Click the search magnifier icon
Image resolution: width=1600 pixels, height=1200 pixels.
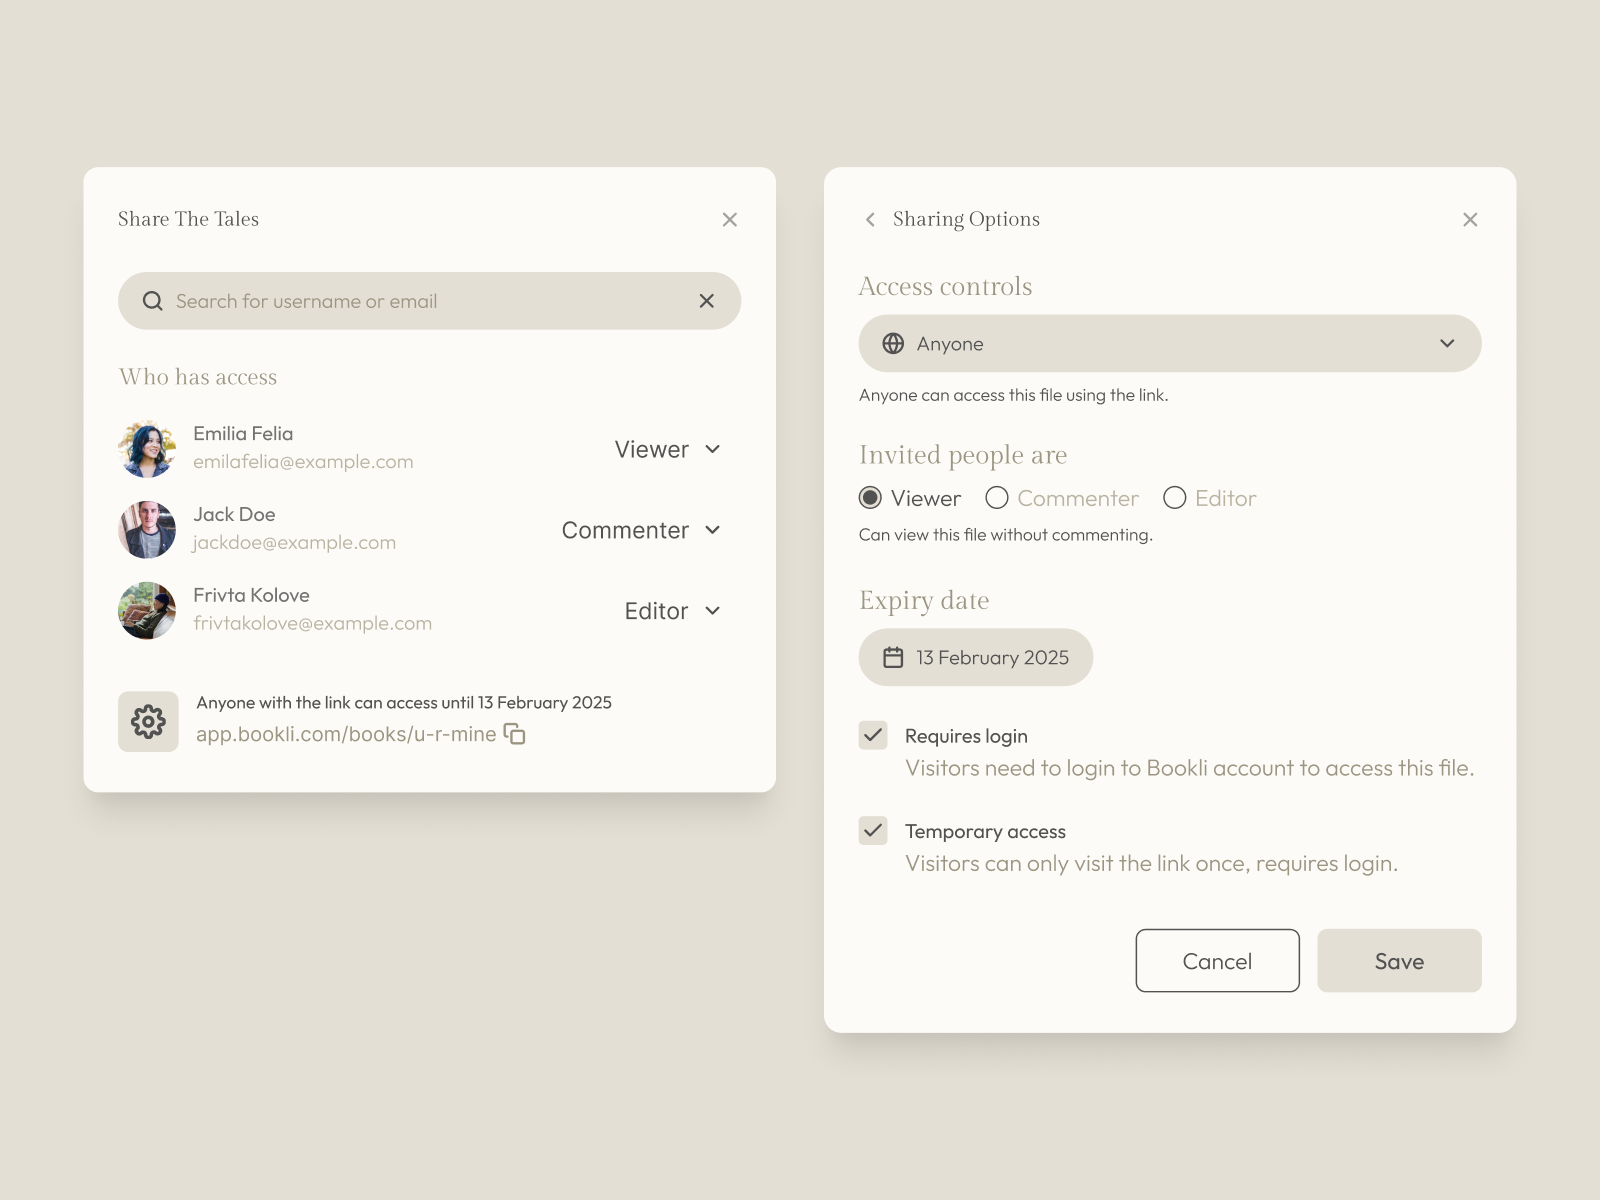152,300
